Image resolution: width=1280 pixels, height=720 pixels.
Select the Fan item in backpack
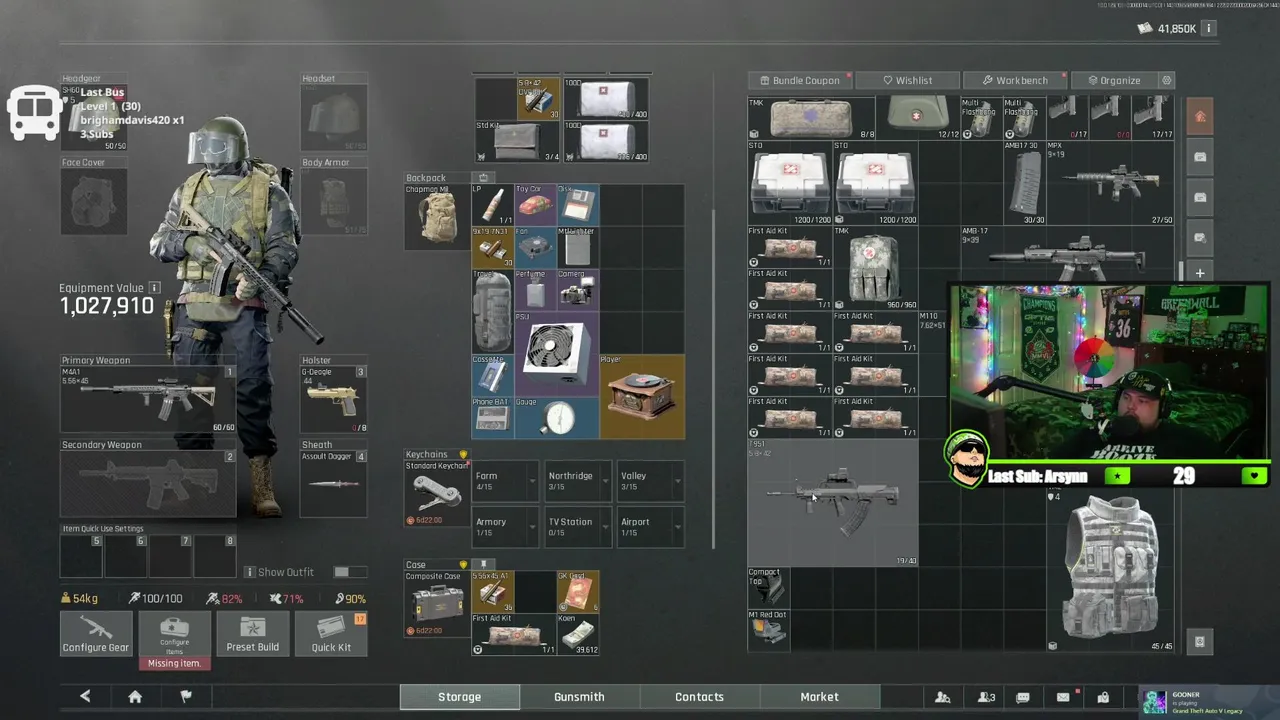(535, 248)
